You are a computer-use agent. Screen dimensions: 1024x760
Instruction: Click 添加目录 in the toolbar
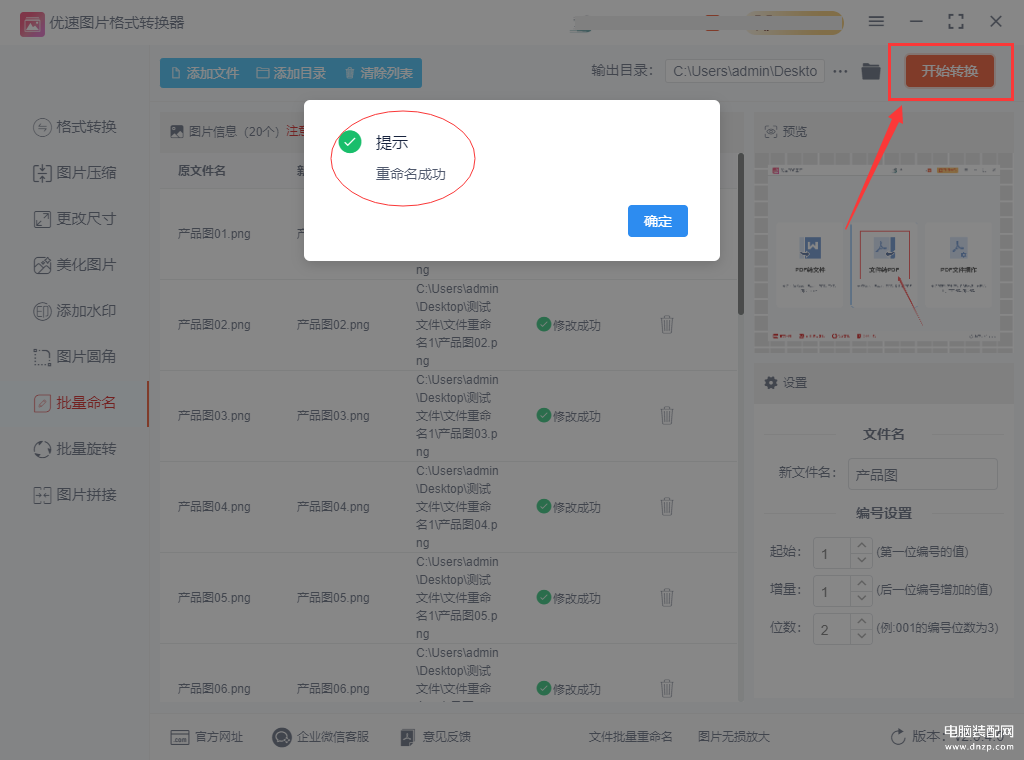pyautogui.click(x=291, y=73)
